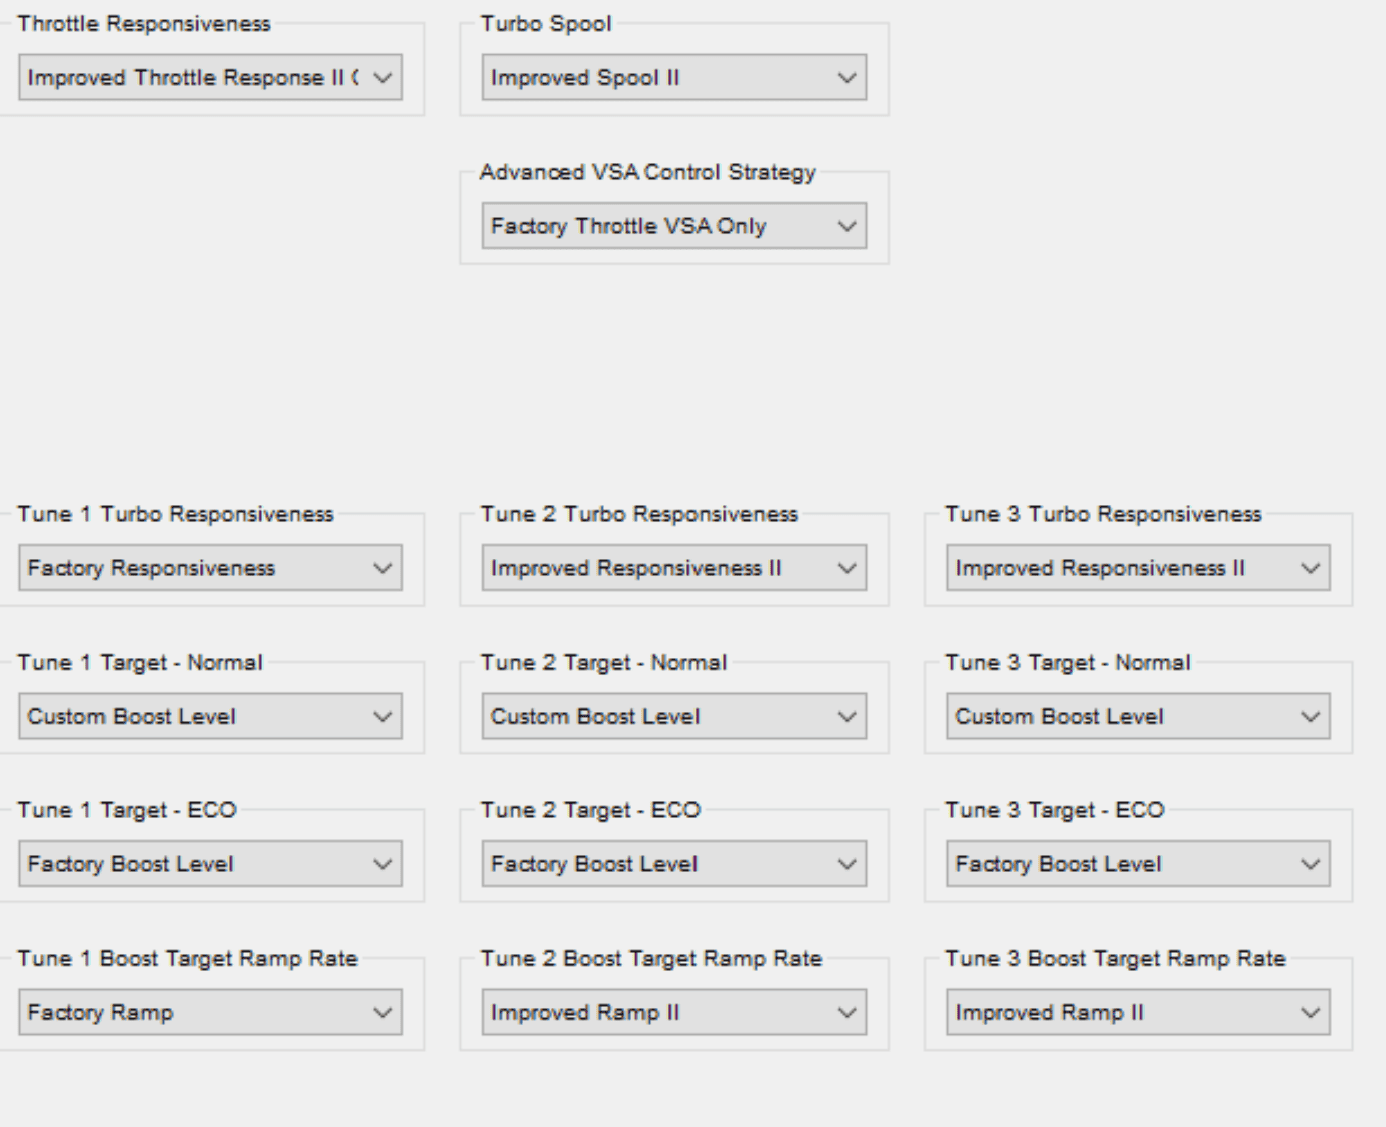Open Tune 1 Turbo Responsiveness dropdown
This screenshot has width=1386, height=1127.
click(210, 568)
